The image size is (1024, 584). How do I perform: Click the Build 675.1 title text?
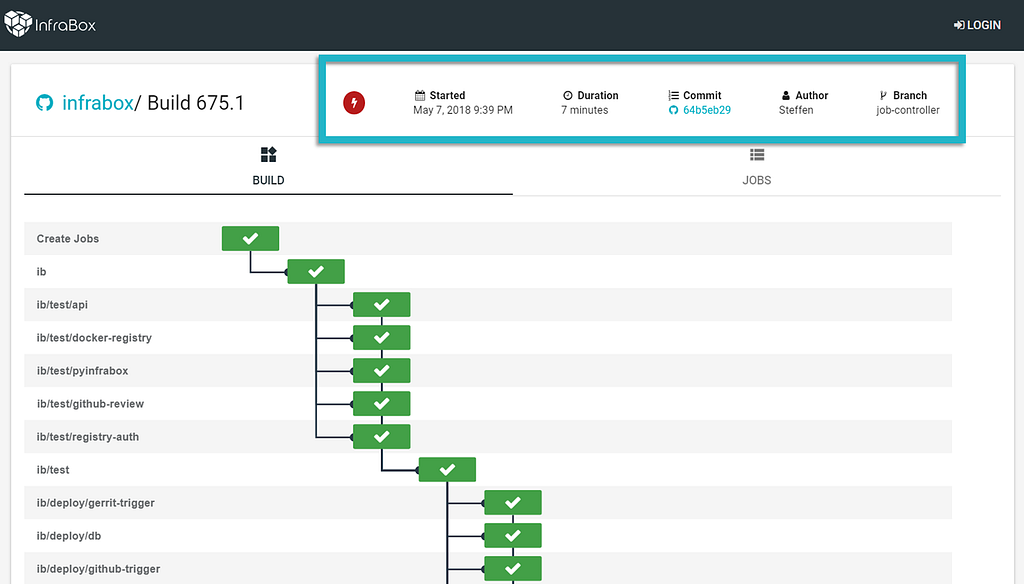point(195,103)
